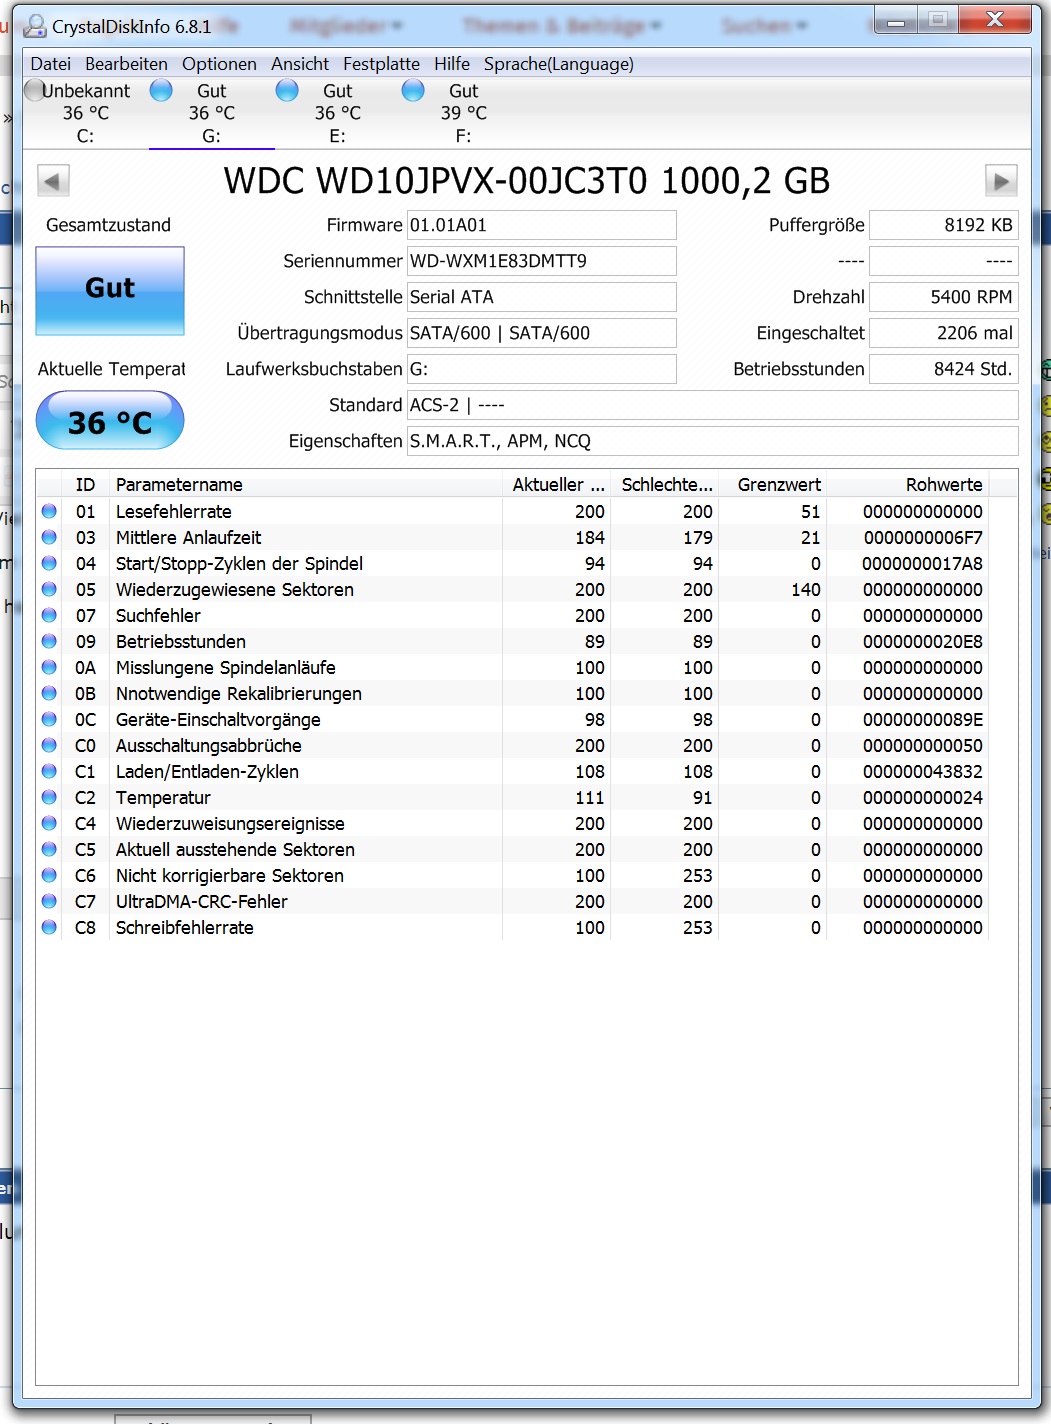Click status orb of Start/Stopp-Zyklen row

[x=49, y=563]
